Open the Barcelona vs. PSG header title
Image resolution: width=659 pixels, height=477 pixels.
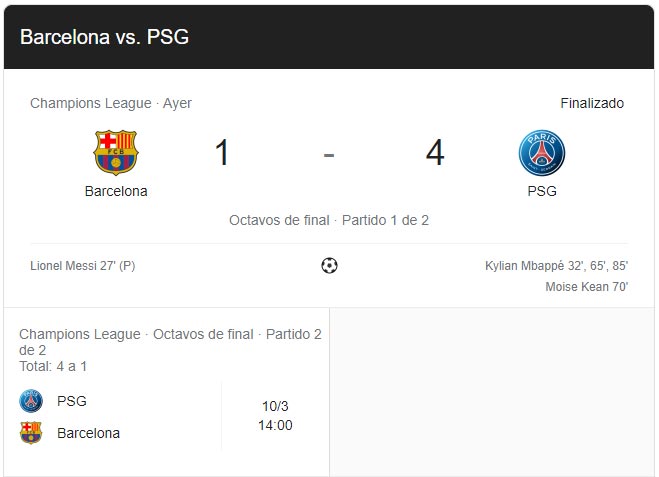tap(104, 37)
